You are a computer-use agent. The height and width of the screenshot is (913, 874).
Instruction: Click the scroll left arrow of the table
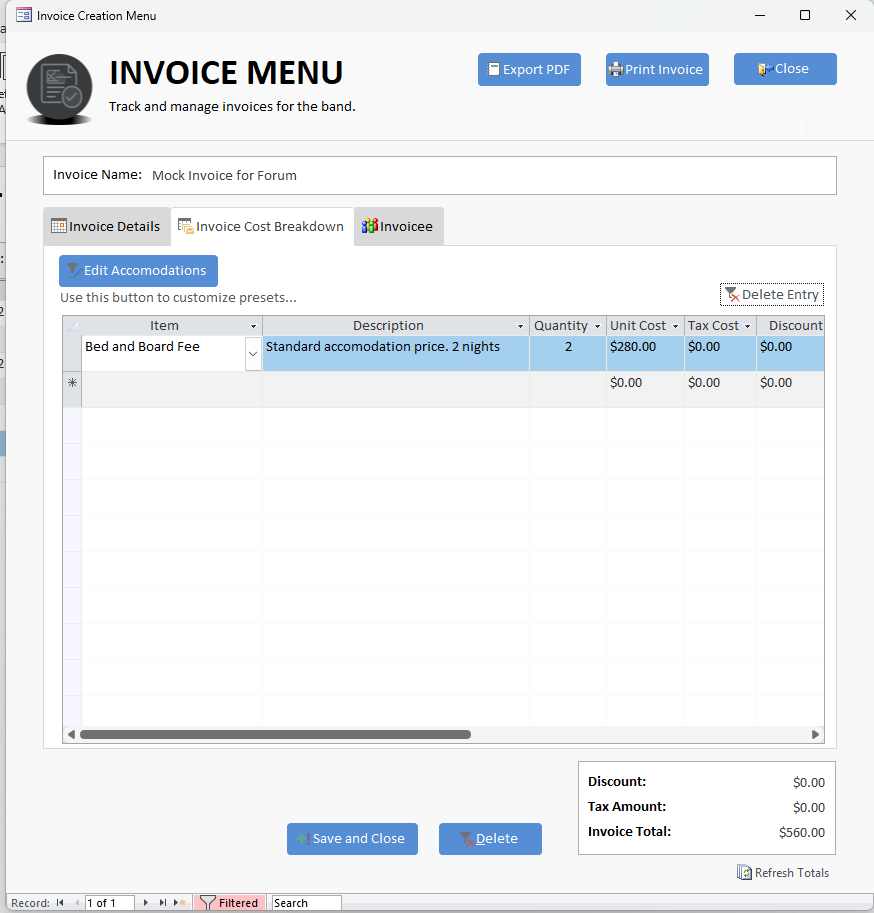tap(71, 734)
